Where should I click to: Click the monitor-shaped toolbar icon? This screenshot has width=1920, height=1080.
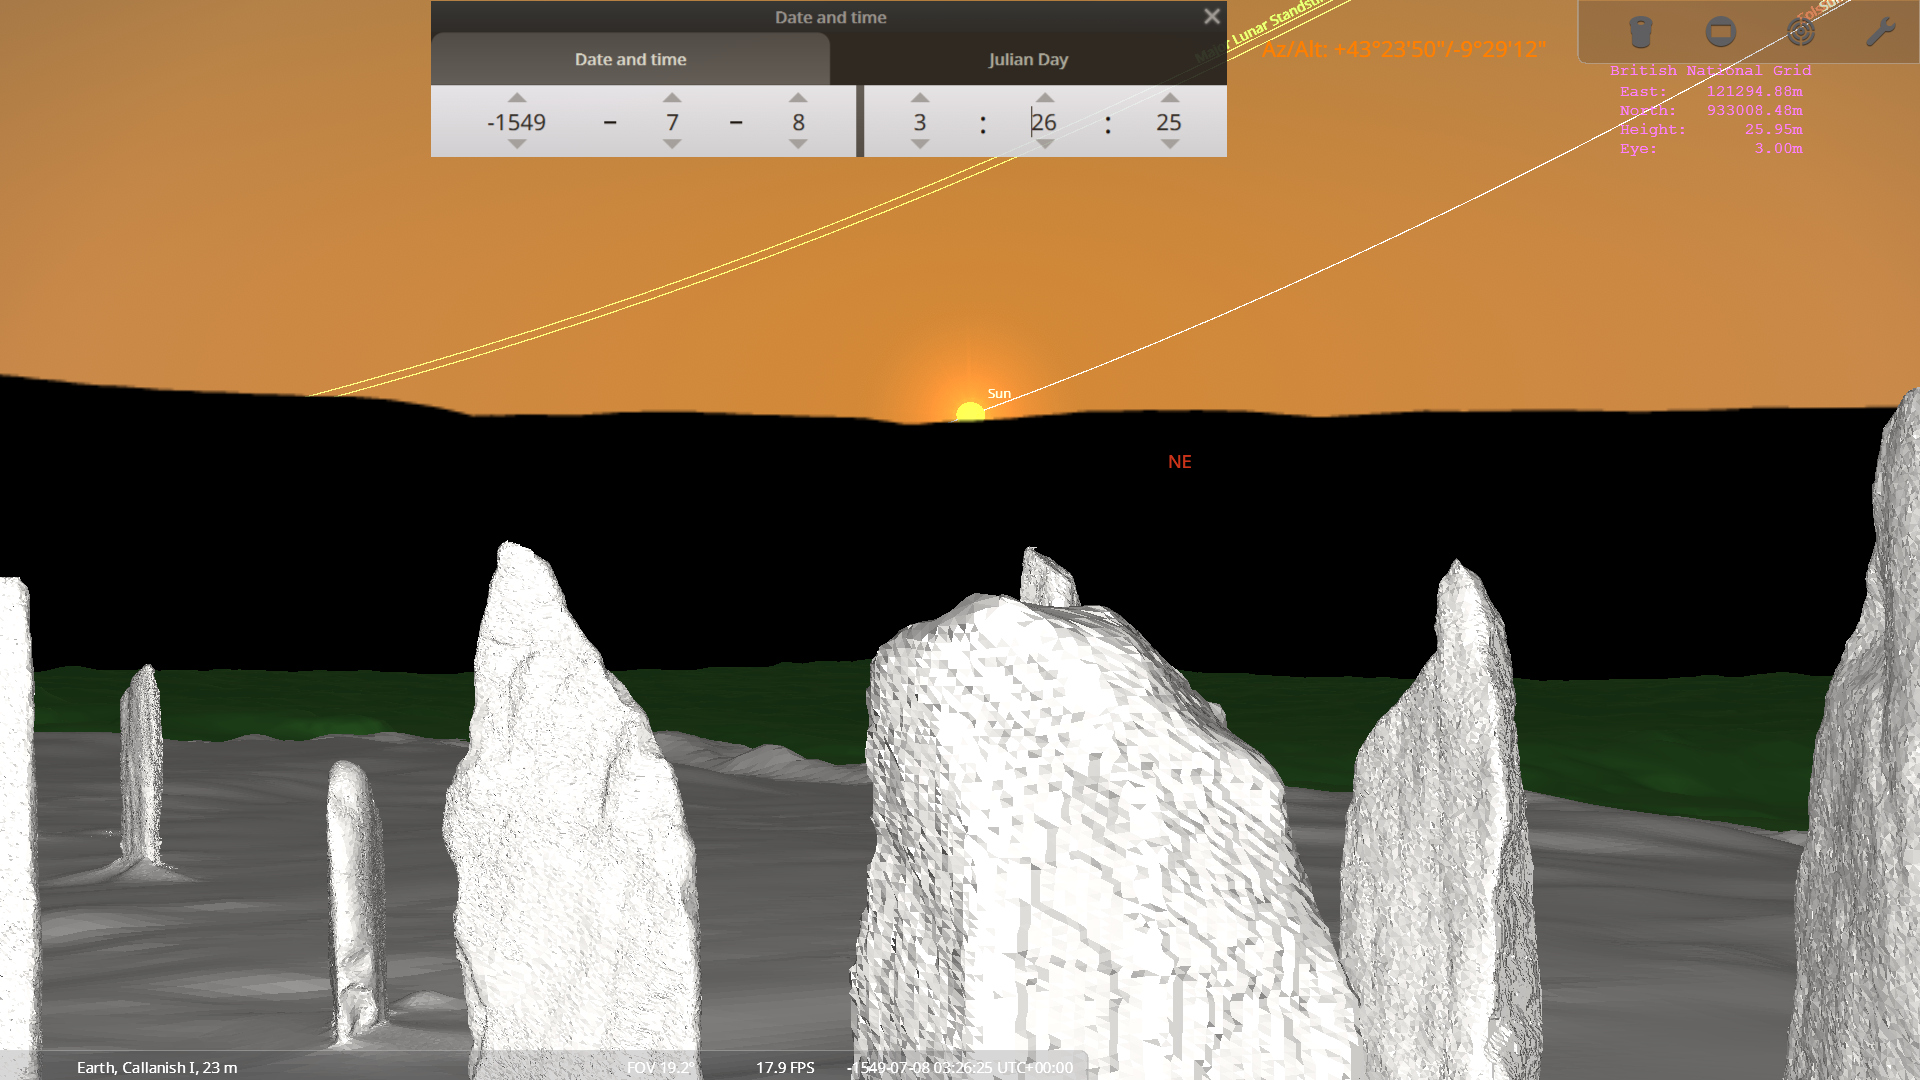pos(1721,31)
